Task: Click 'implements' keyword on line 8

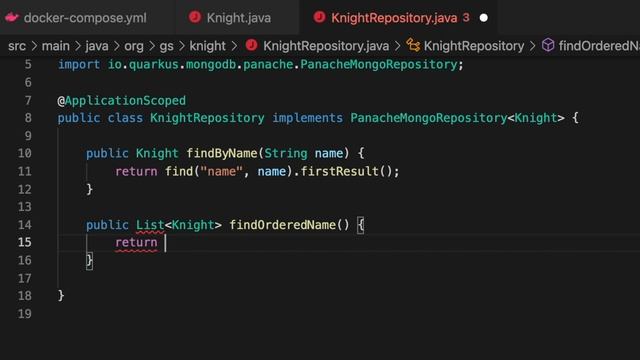Action: pyautogui.click(x=307, y=118)
